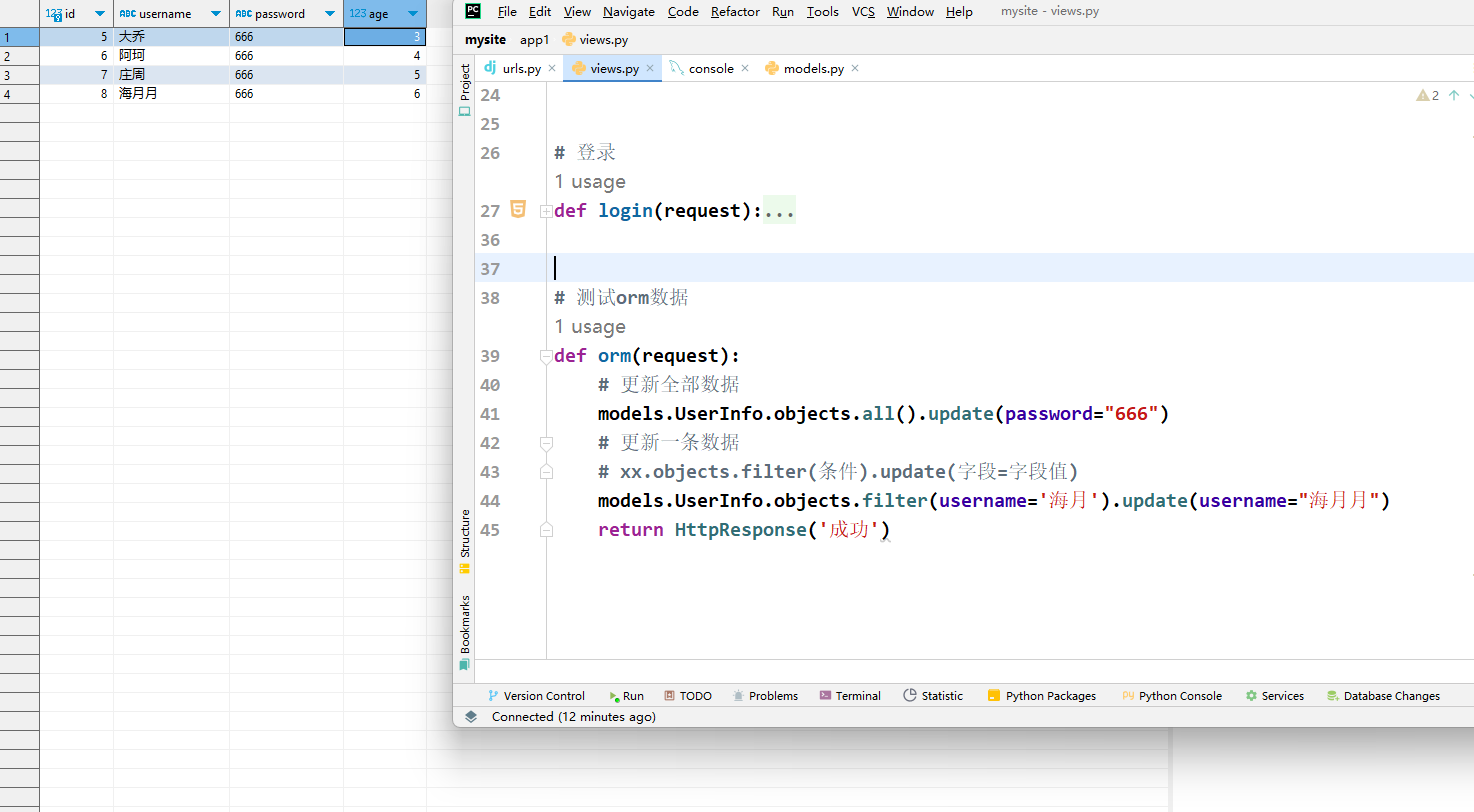This screenshot has height=812, width=1474.
Task: Click the age cell with value 6
Action: [x=385, y=94]
